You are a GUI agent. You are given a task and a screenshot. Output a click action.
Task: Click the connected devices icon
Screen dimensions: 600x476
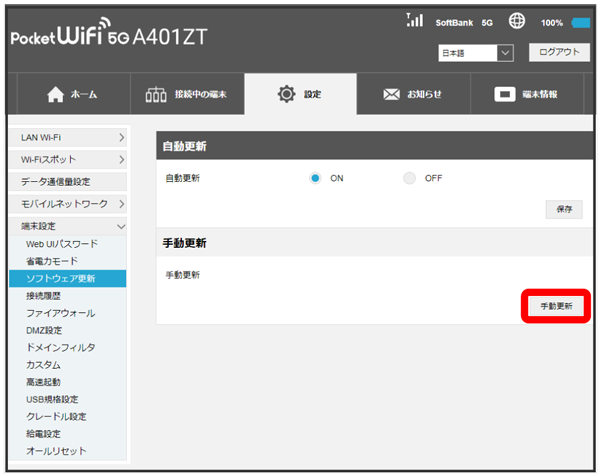pos(157,94)
